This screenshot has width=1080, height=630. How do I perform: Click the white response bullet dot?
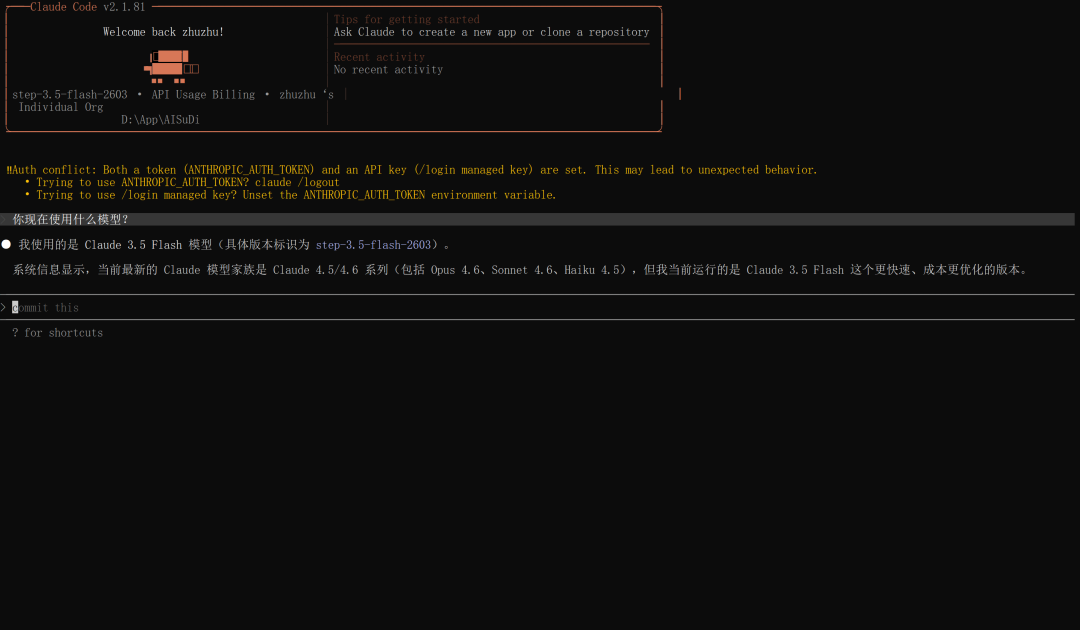pos(6,244)
